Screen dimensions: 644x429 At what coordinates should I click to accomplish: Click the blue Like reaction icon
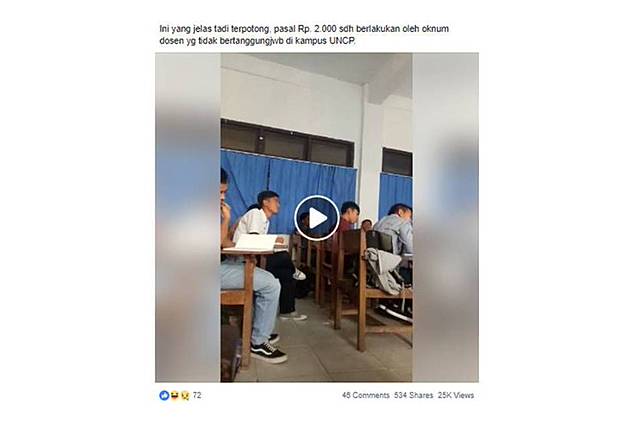tap(164, 395)
